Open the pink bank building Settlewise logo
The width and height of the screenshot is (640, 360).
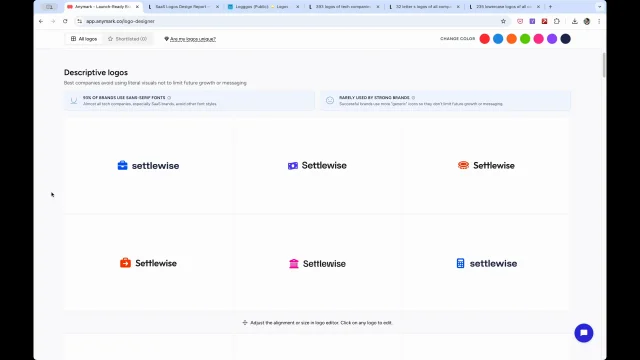point(317,263)
